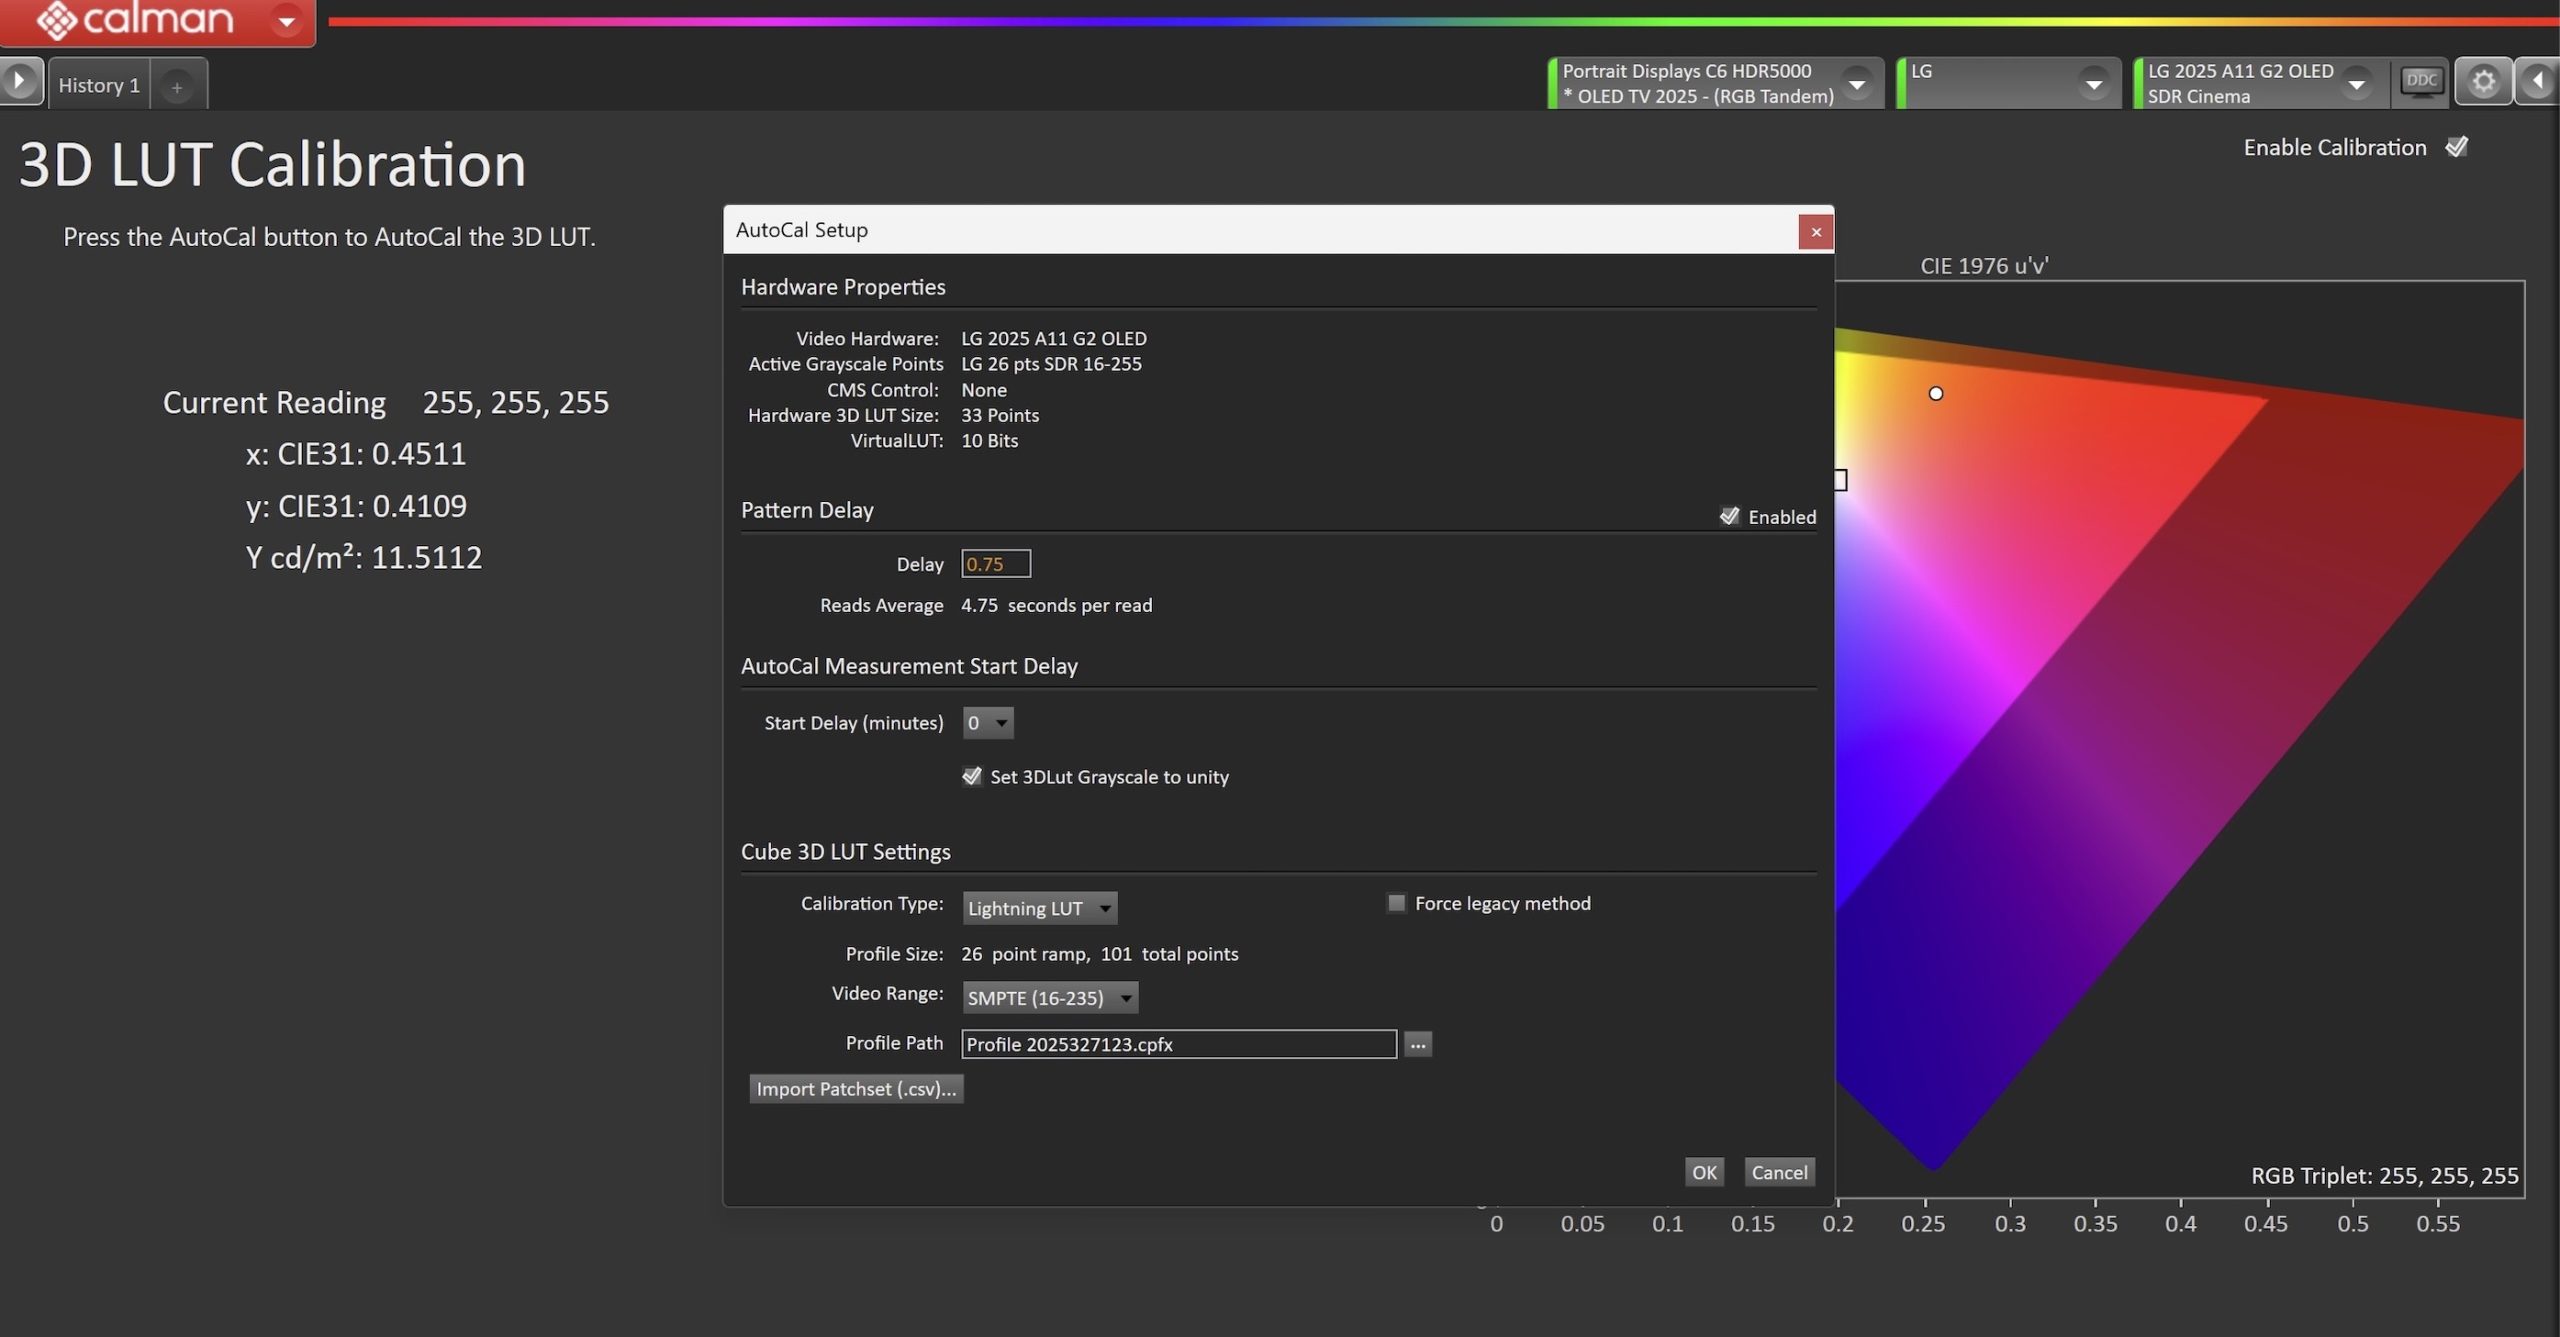Image resolution: width=2560 pixels, height=1337 pixels.
Task: Browse for profile path with ellipsis button
Action: (x=1418, y=1044)
